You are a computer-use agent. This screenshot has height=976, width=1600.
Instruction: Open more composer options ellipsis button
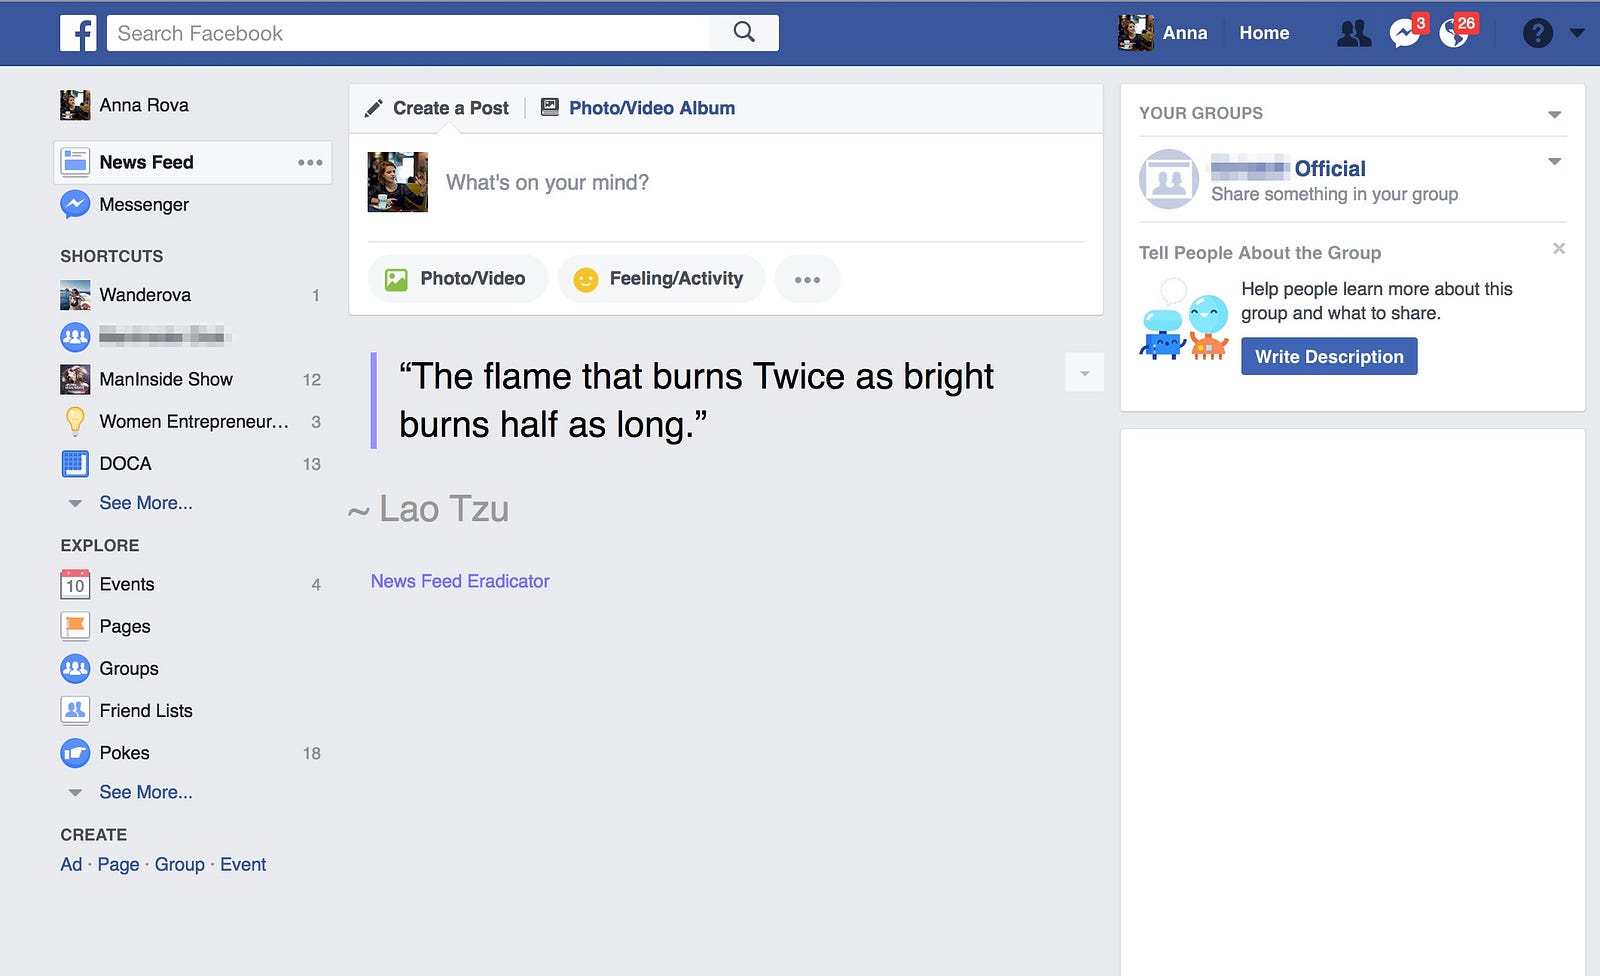coord(807,279)
